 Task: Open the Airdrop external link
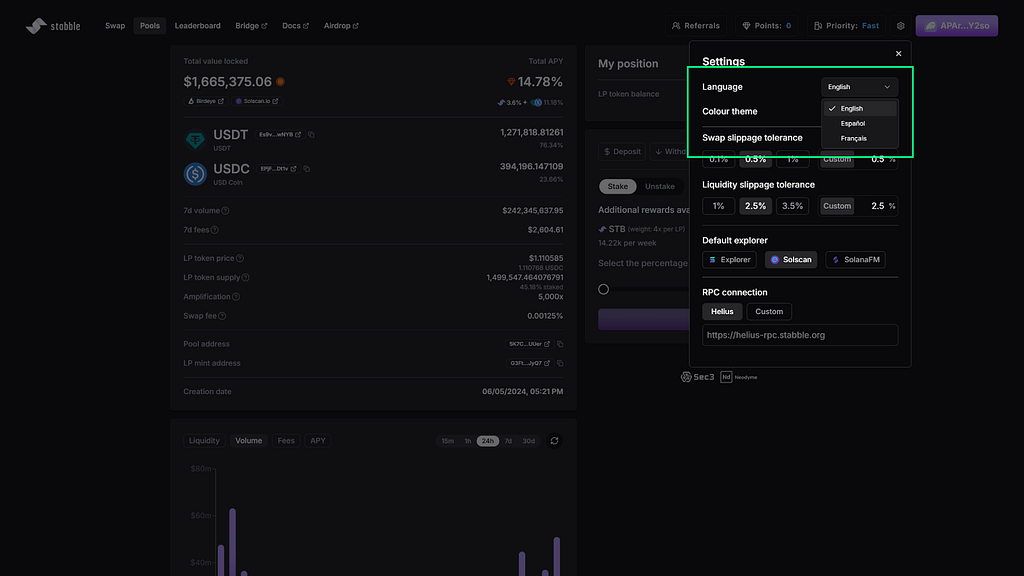tap(341, 25)
